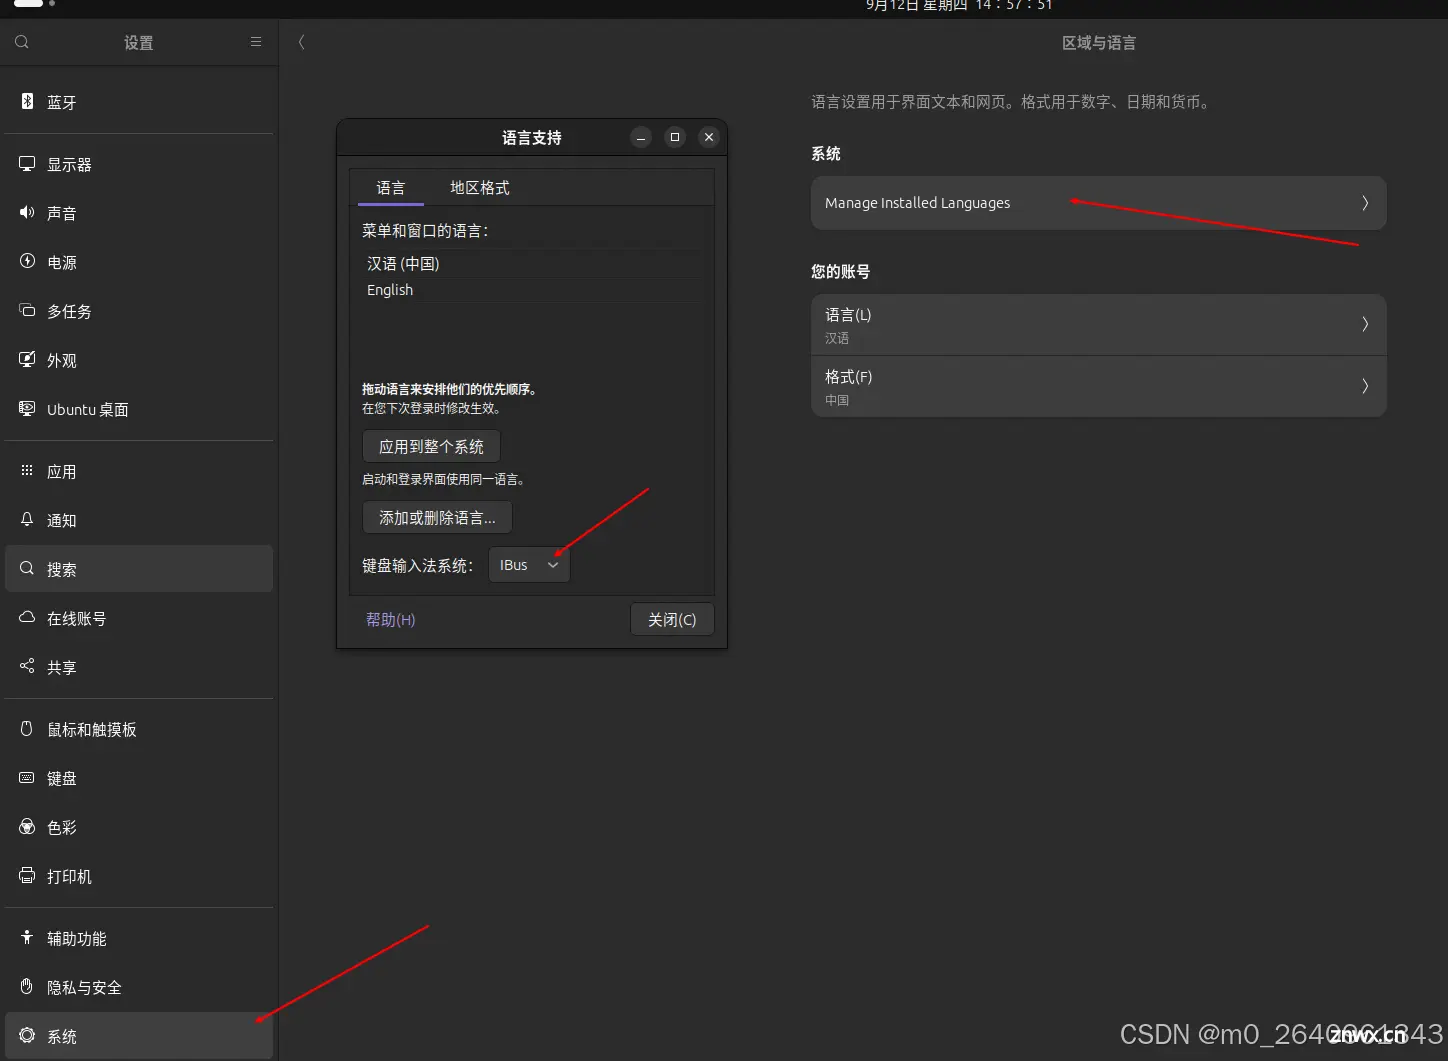The width and height of the screenshot is (1448, 1061).
Task: Click the Multitasking icon
Action: coord(27,310)
